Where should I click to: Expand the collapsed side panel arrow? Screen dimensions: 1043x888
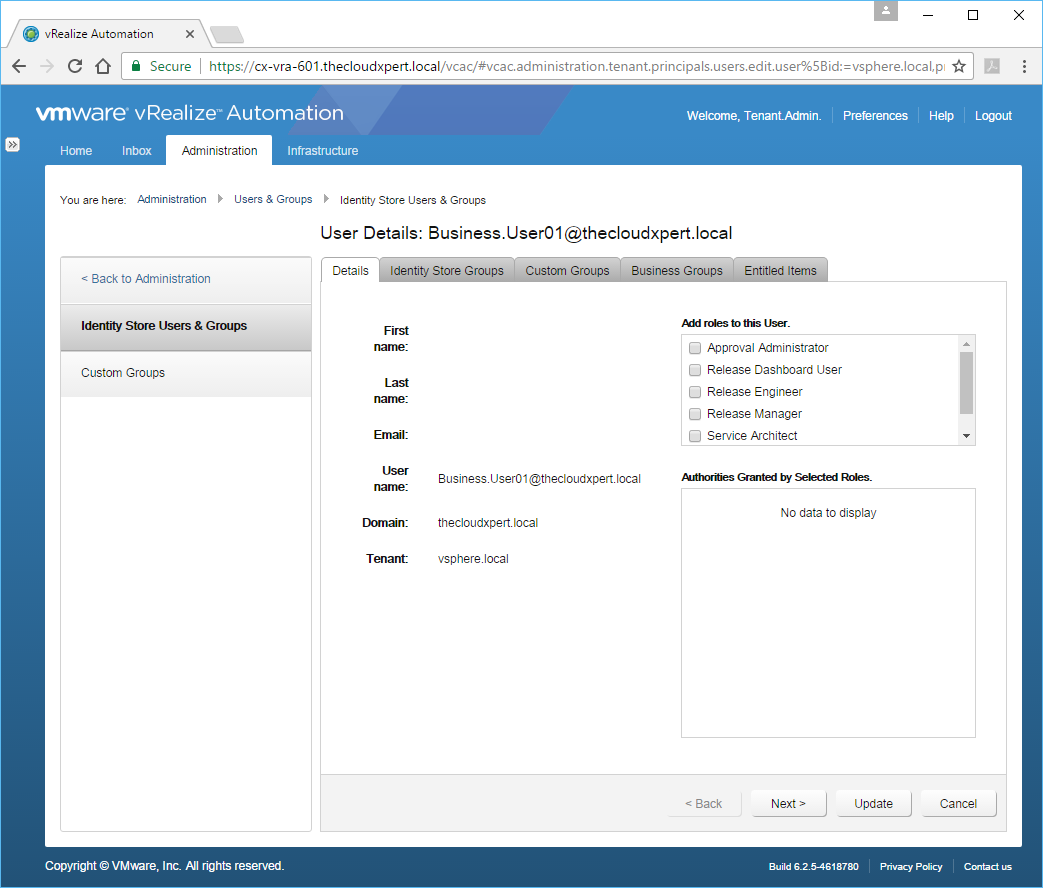[13, 144]
